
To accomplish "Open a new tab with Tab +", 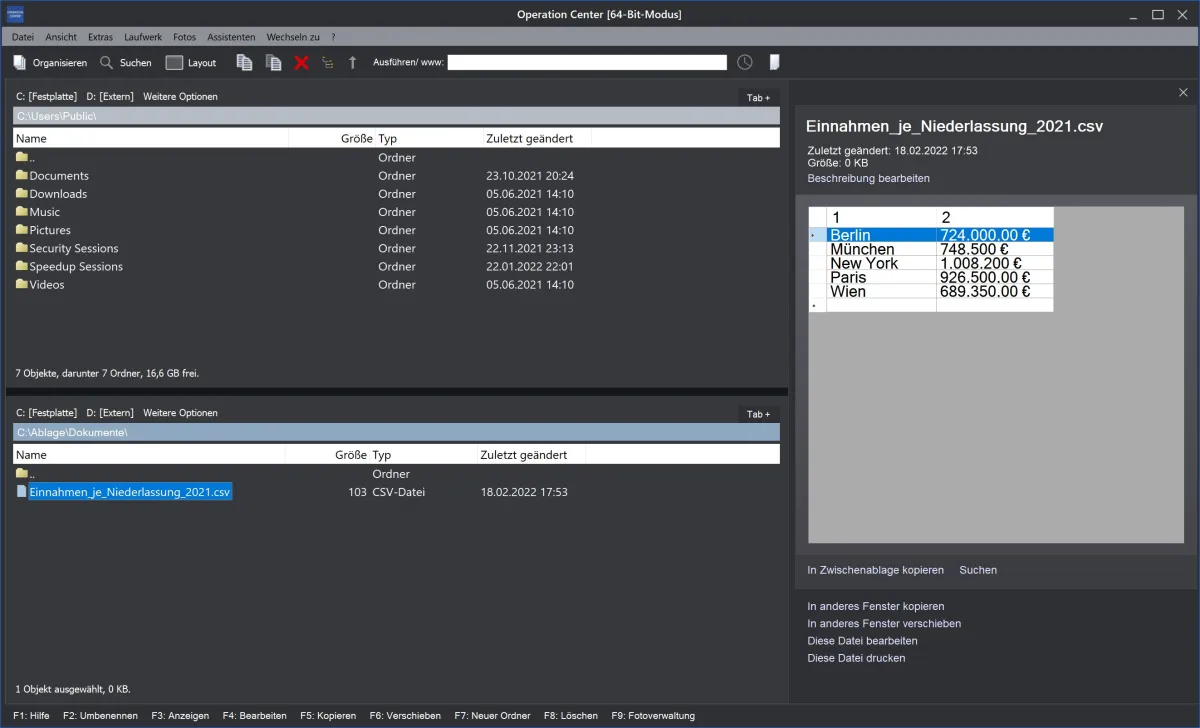I will [x=757, y=97].
